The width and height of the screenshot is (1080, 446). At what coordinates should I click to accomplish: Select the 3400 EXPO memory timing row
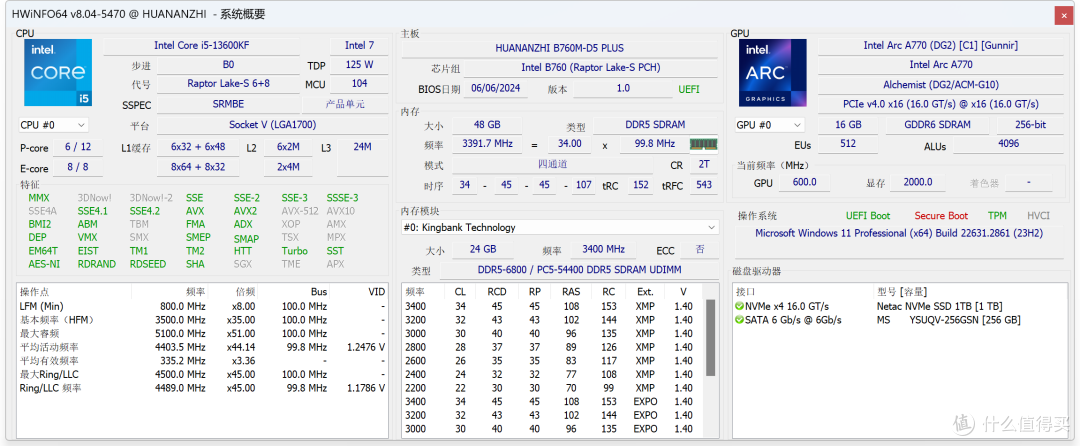click(553, 401)
